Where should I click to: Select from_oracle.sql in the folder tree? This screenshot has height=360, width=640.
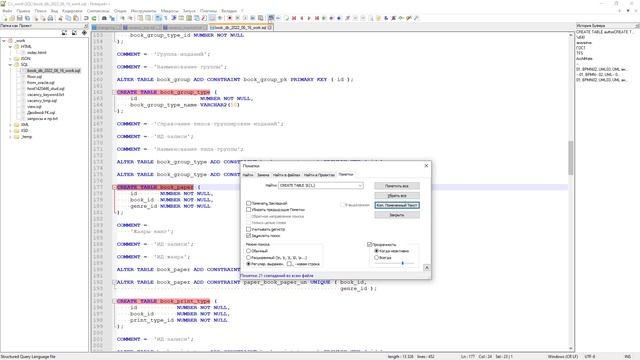pyautogui.click(x=40, y=82)
